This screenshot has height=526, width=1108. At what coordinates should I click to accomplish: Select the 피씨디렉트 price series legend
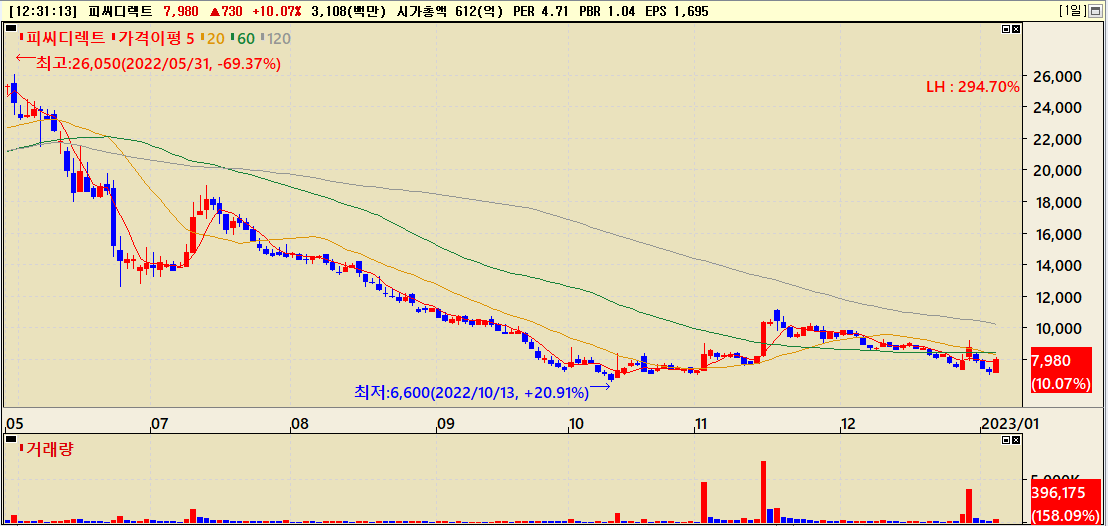[x=64, y=38]
